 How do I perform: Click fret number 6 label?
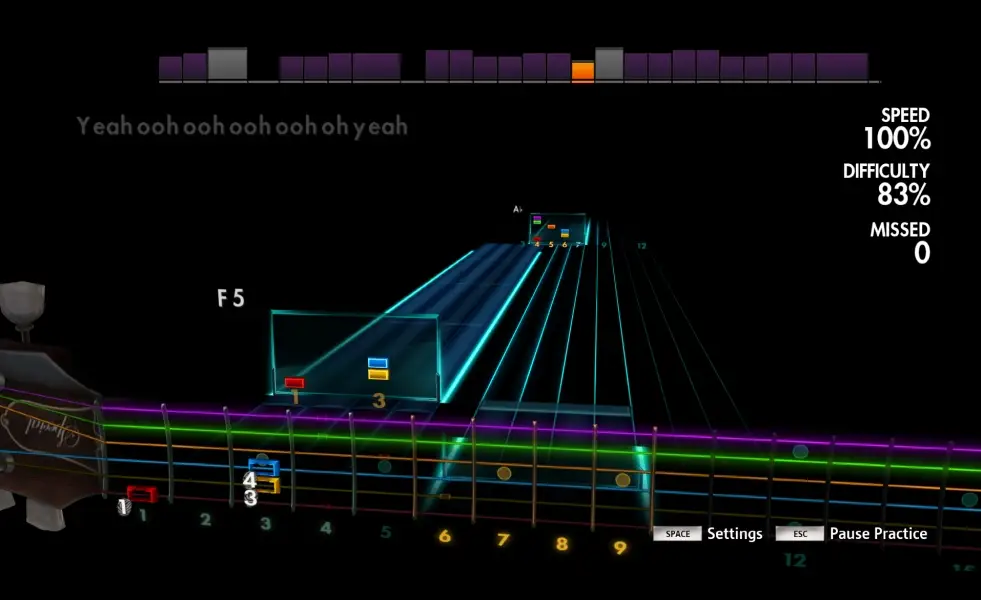click(445, 536)
